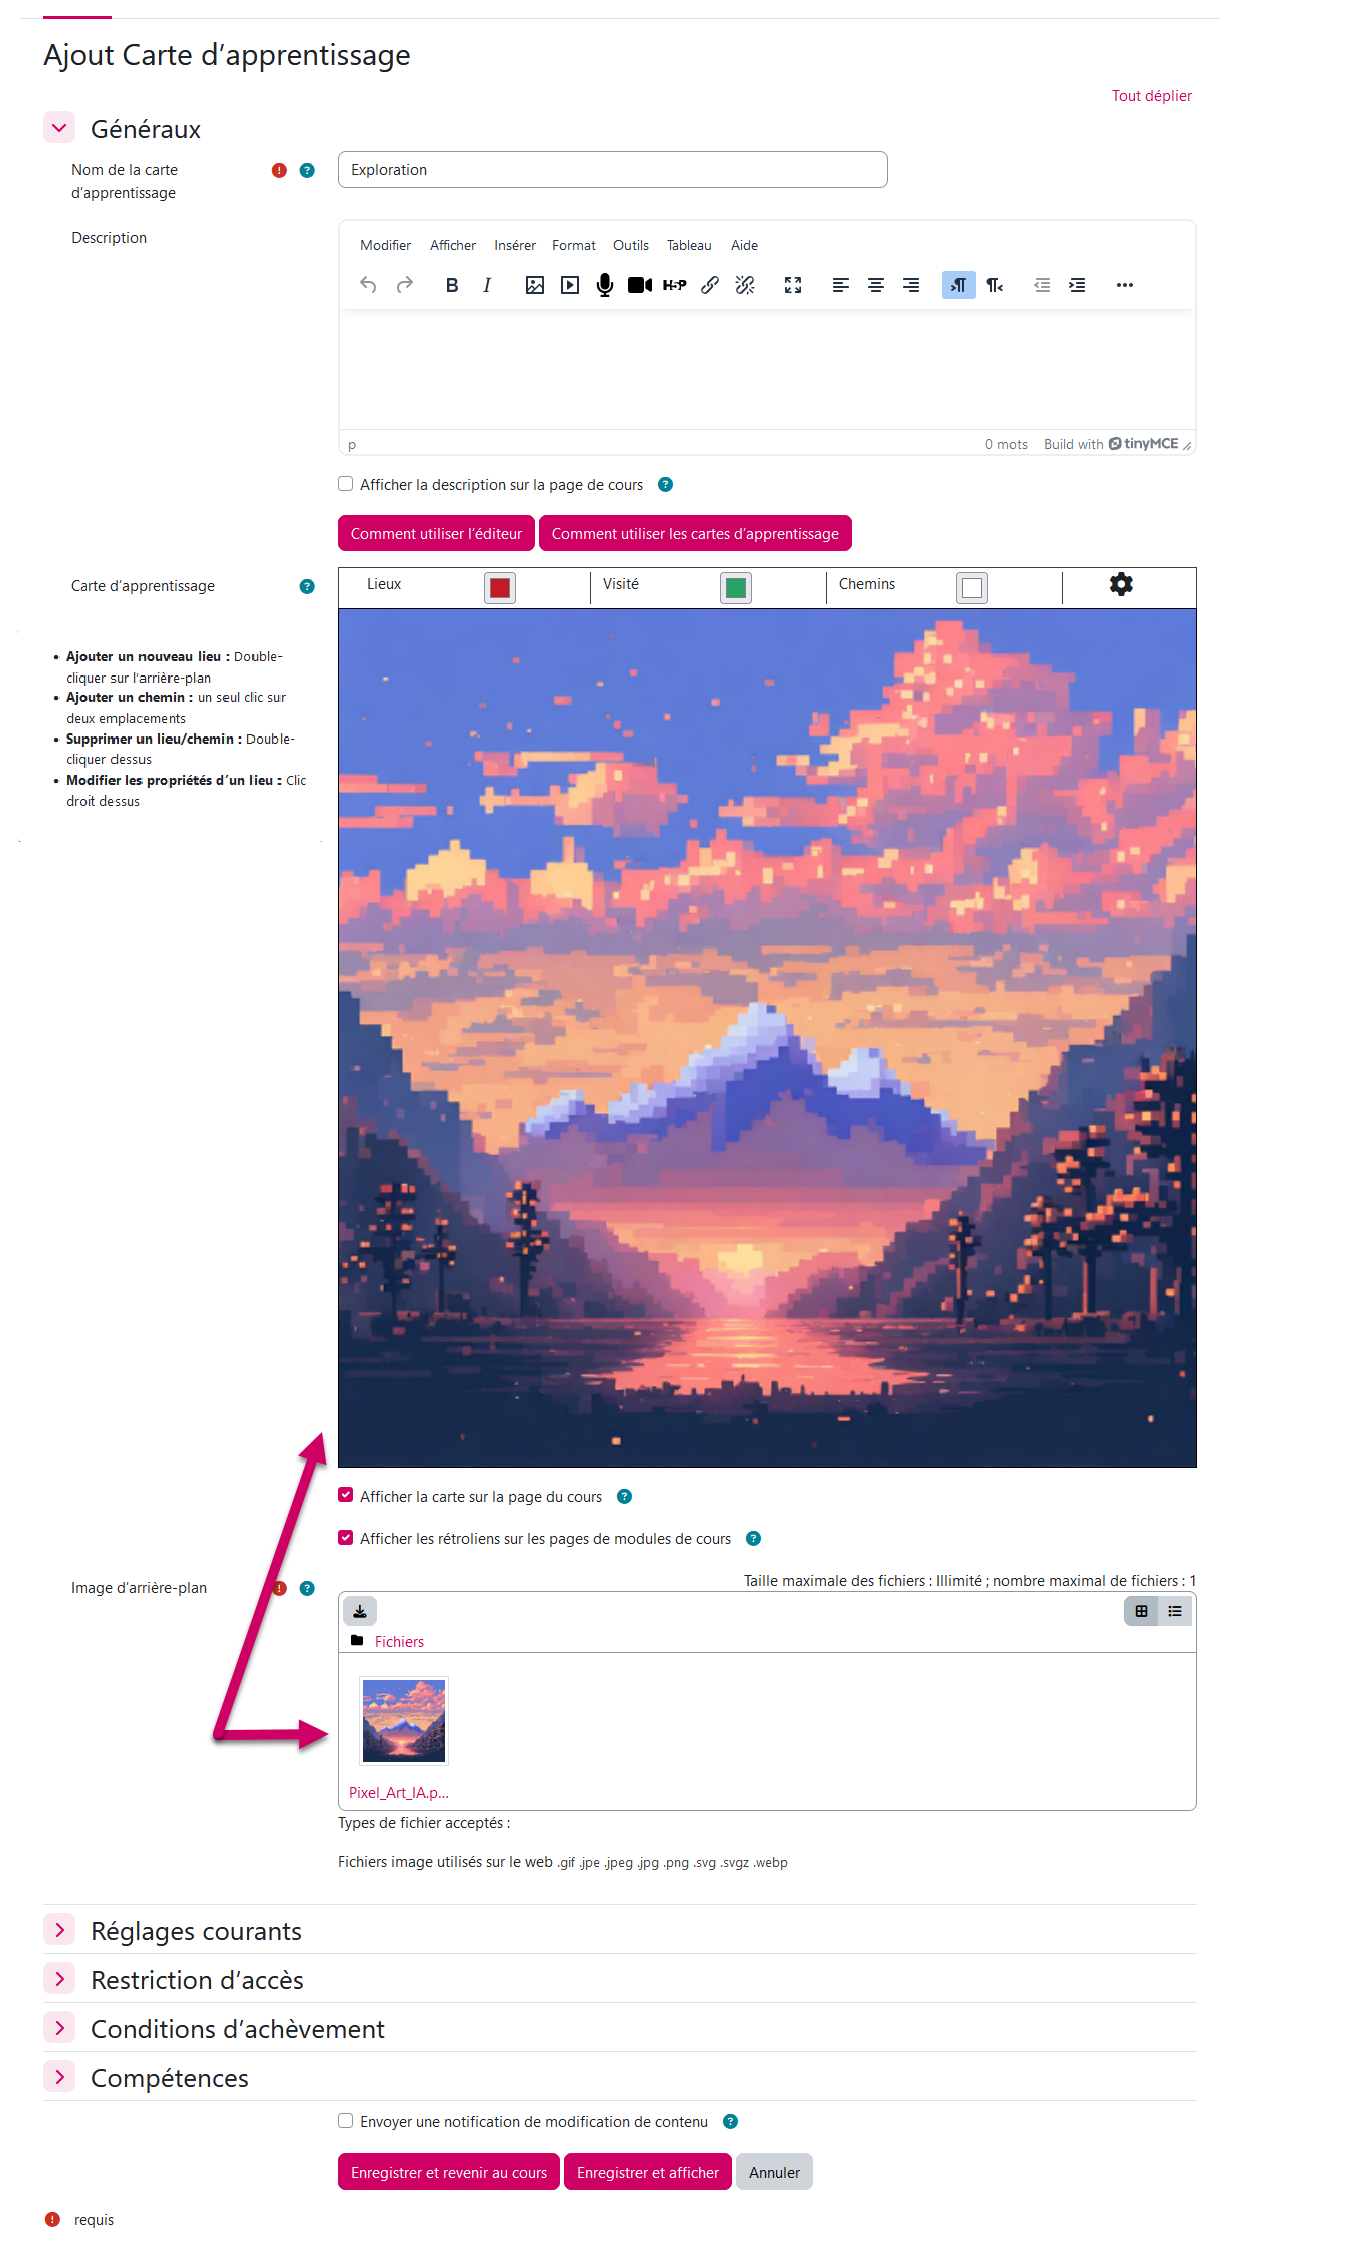This screenshot has height=2268, width=1348.
Task: Toggle fullscreen editor mode icon
Action: [x=793, y=285]
